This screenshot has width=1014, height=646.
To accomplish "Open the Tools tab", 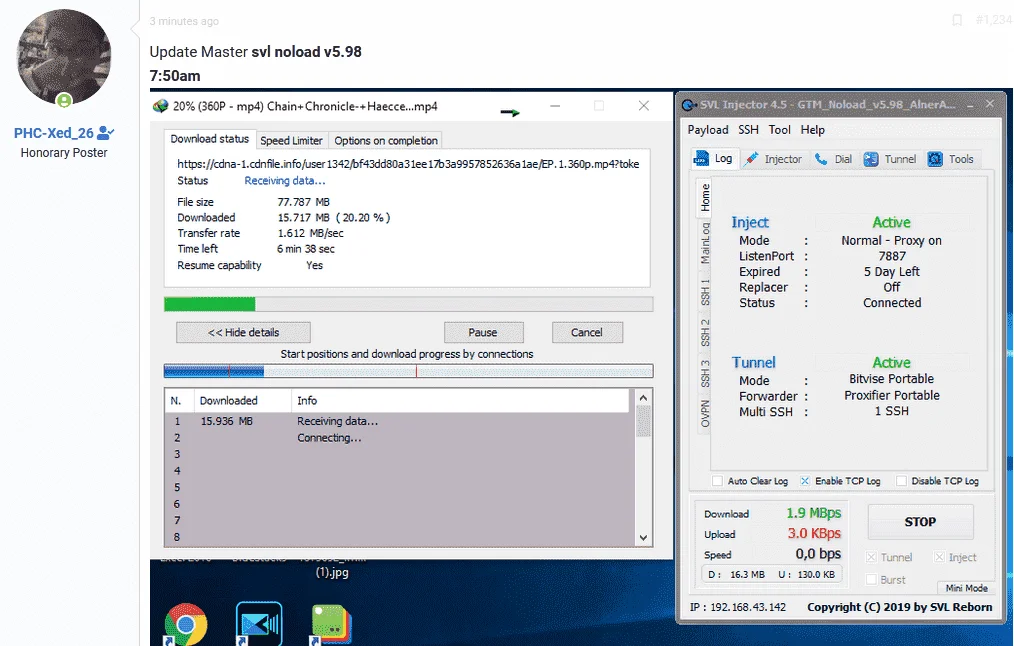I will (x=951, y=159).
